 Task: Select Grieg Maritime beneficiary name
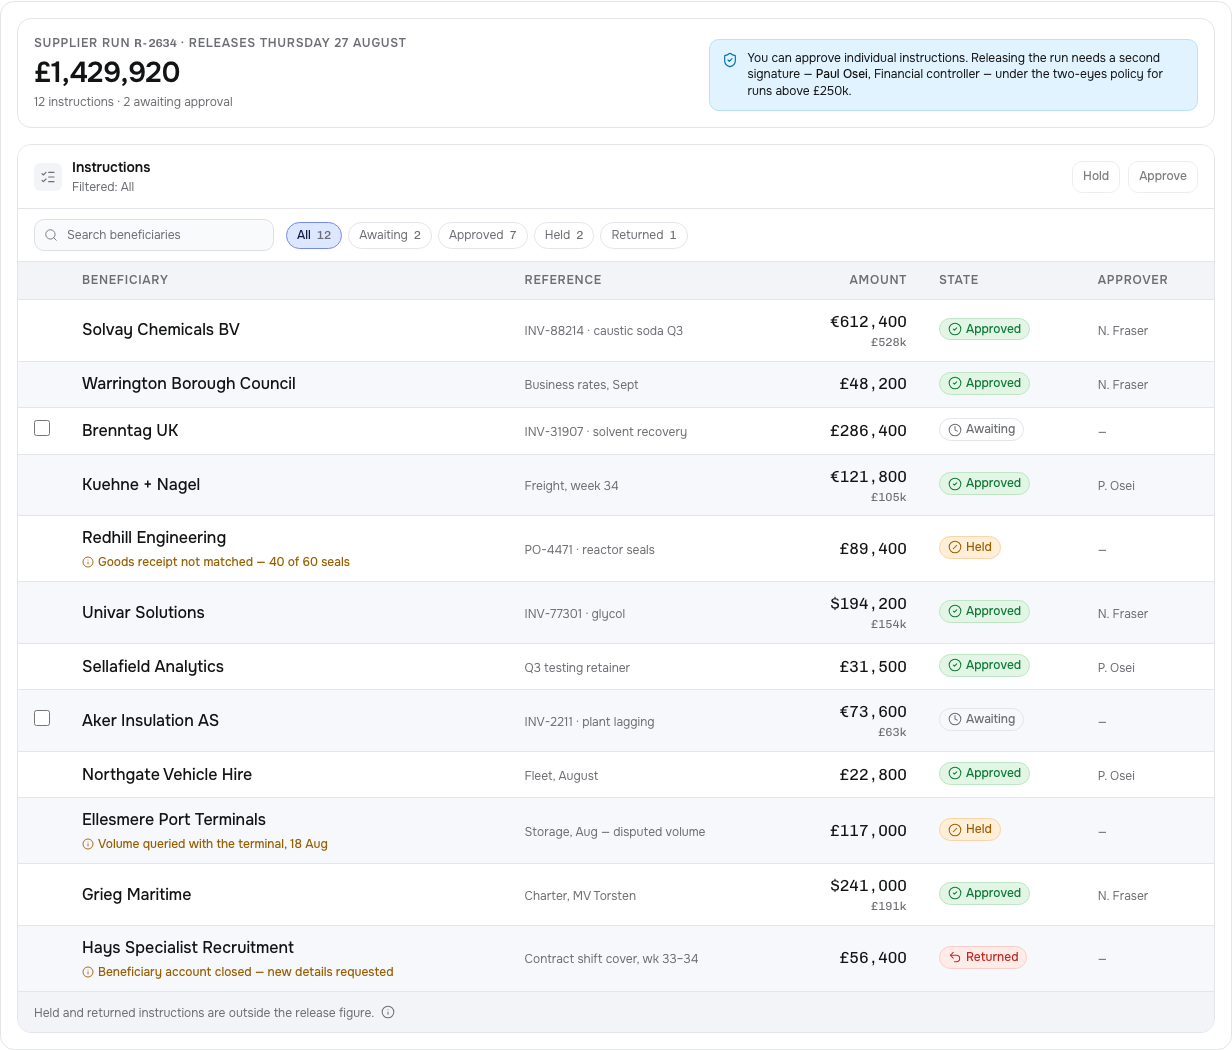tap(137, 895)
